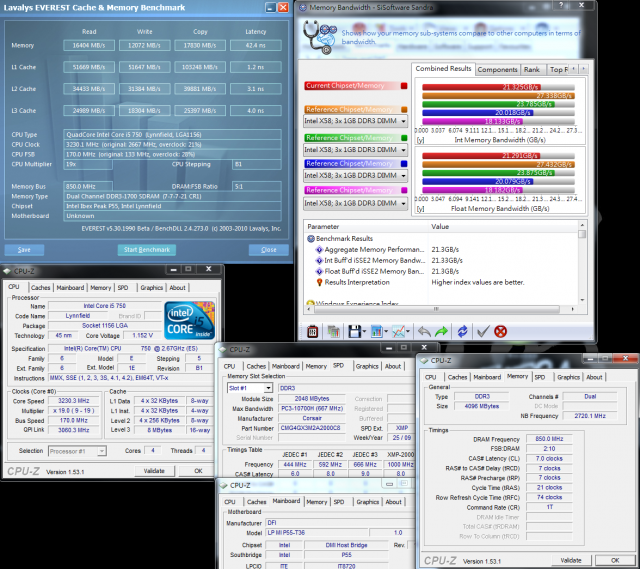Click the L1 Cache latency 1.2 ns field
Screen dimensions: 641x569
(x=256, y=67)
